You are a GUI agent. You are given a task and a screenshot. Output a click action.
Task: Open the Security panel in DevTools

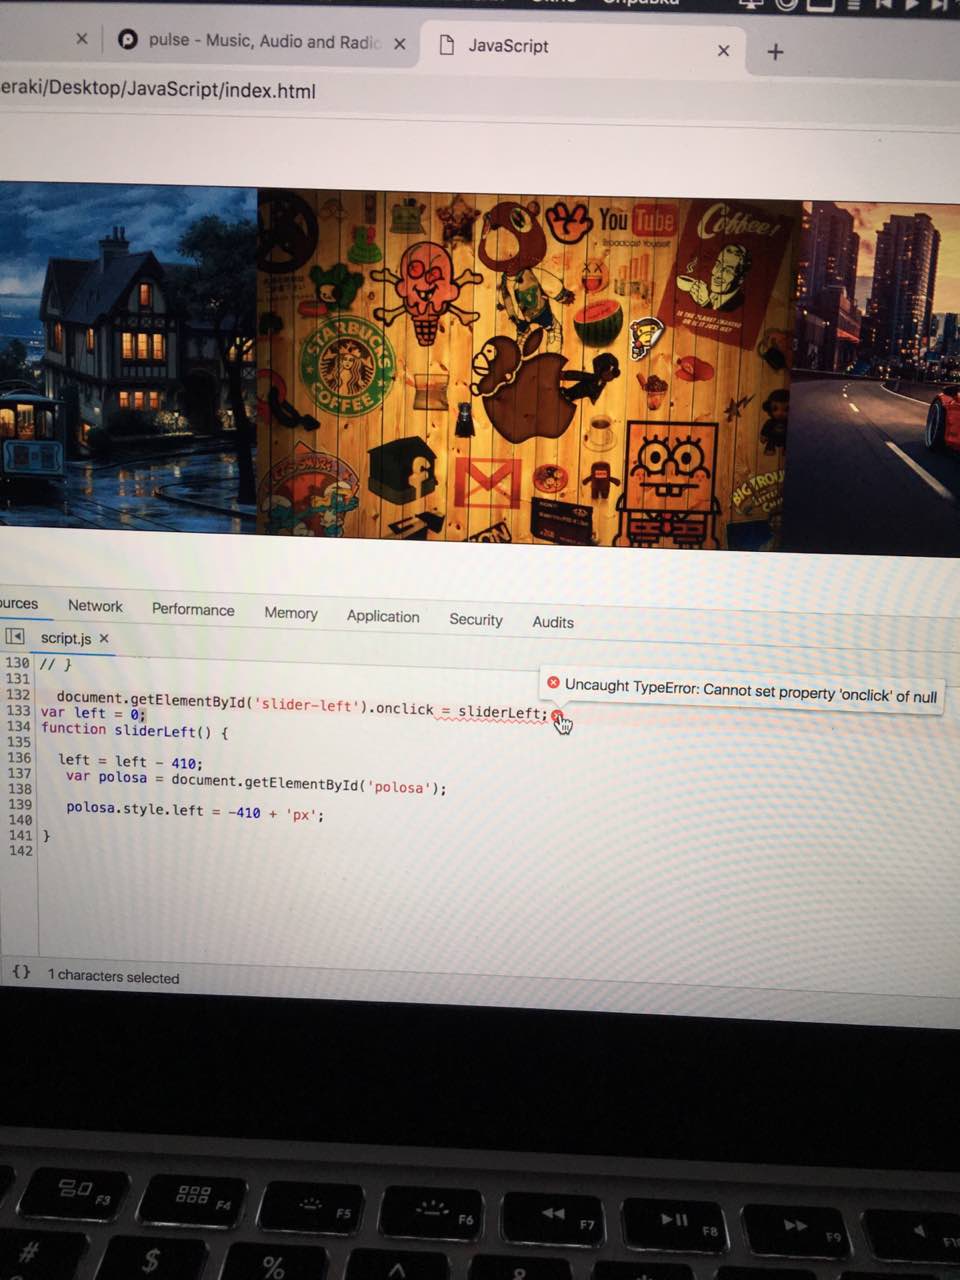point(476,620)
